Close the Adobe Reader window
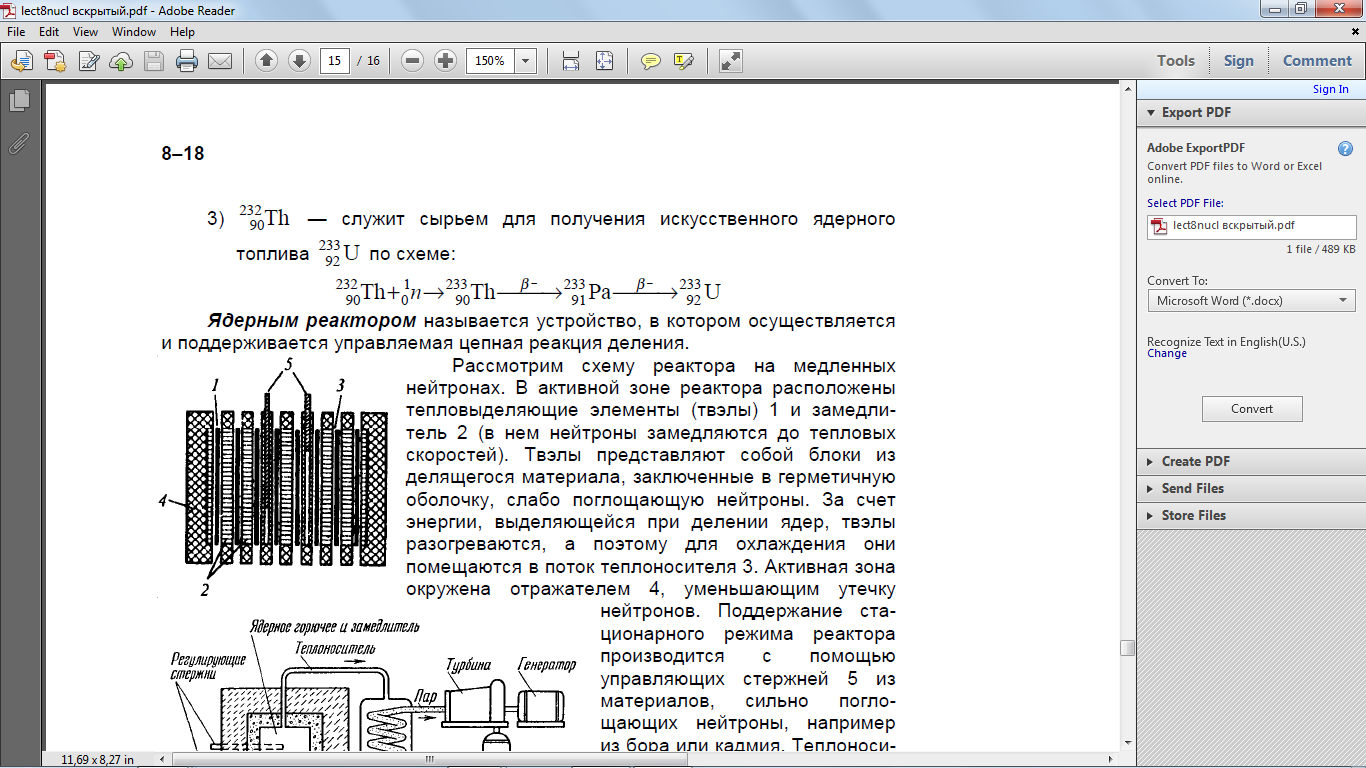This screenshot has width=1366, height=768. pyautogui.click(x=1339, y=9)
